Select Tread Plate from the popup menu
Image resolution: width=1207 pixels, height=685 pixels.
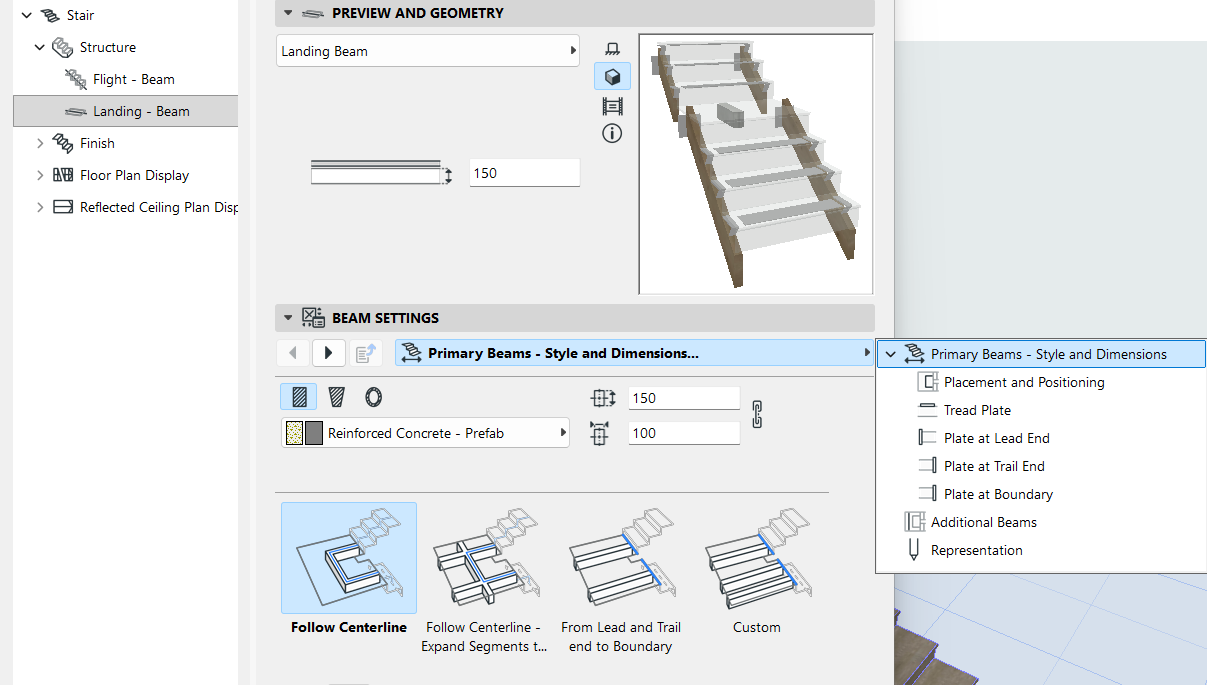(977, 410)
